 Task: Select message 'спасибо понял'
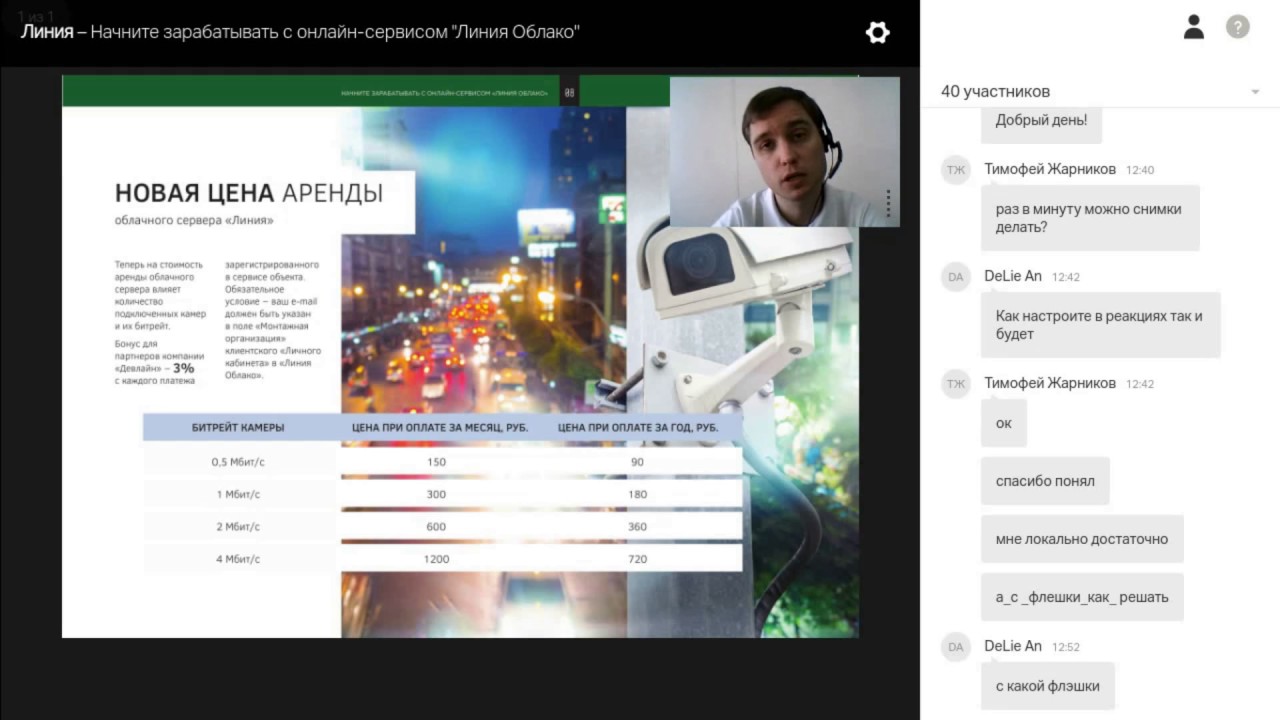(x=1045, y=481)
